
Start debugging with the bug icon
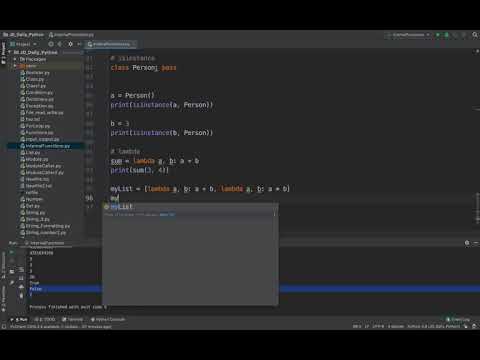[447, 35]
